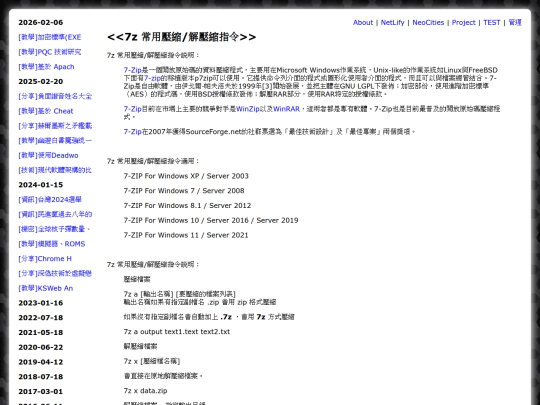The width and height of the screenshot is (540, 405).
Task: Expand the 2018-07-18 date group
Action: (x=41, y=377)
